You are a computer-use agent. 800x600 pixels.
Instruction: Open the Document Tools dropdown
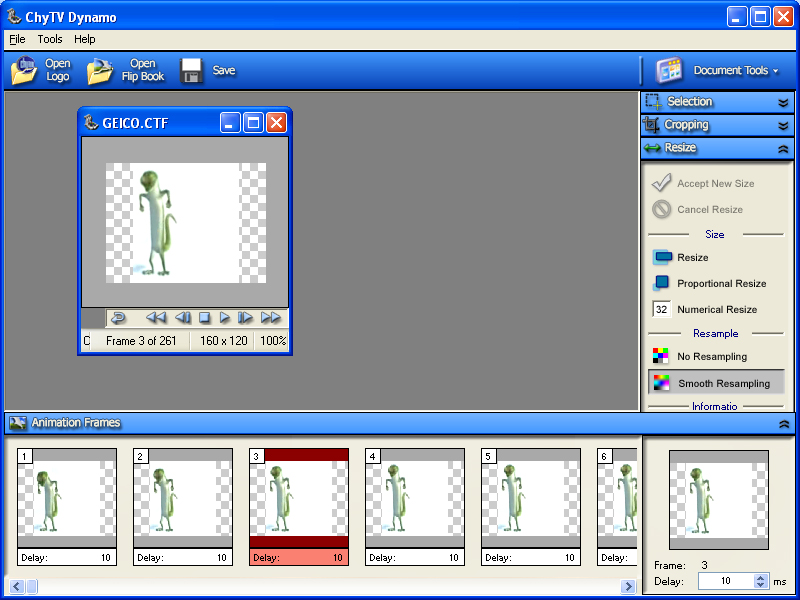pyautogui.click(x=736, y=70)
